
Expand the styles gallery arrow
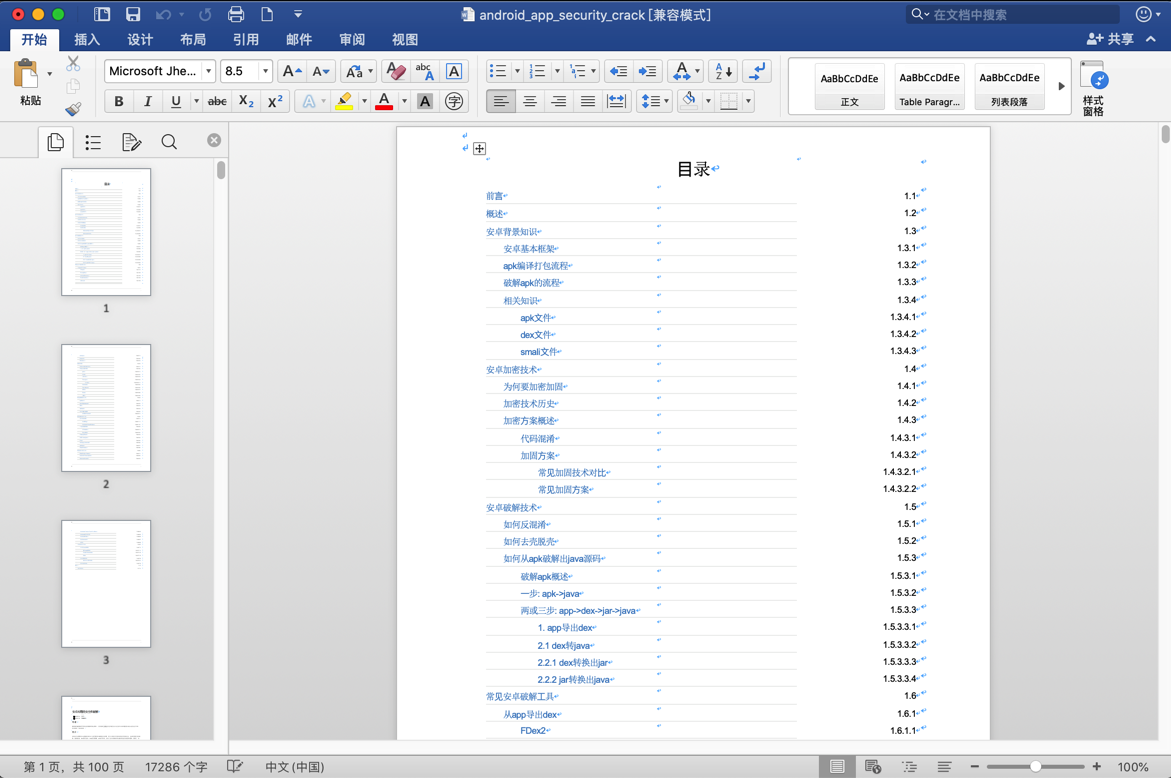tap(1061, 86)
